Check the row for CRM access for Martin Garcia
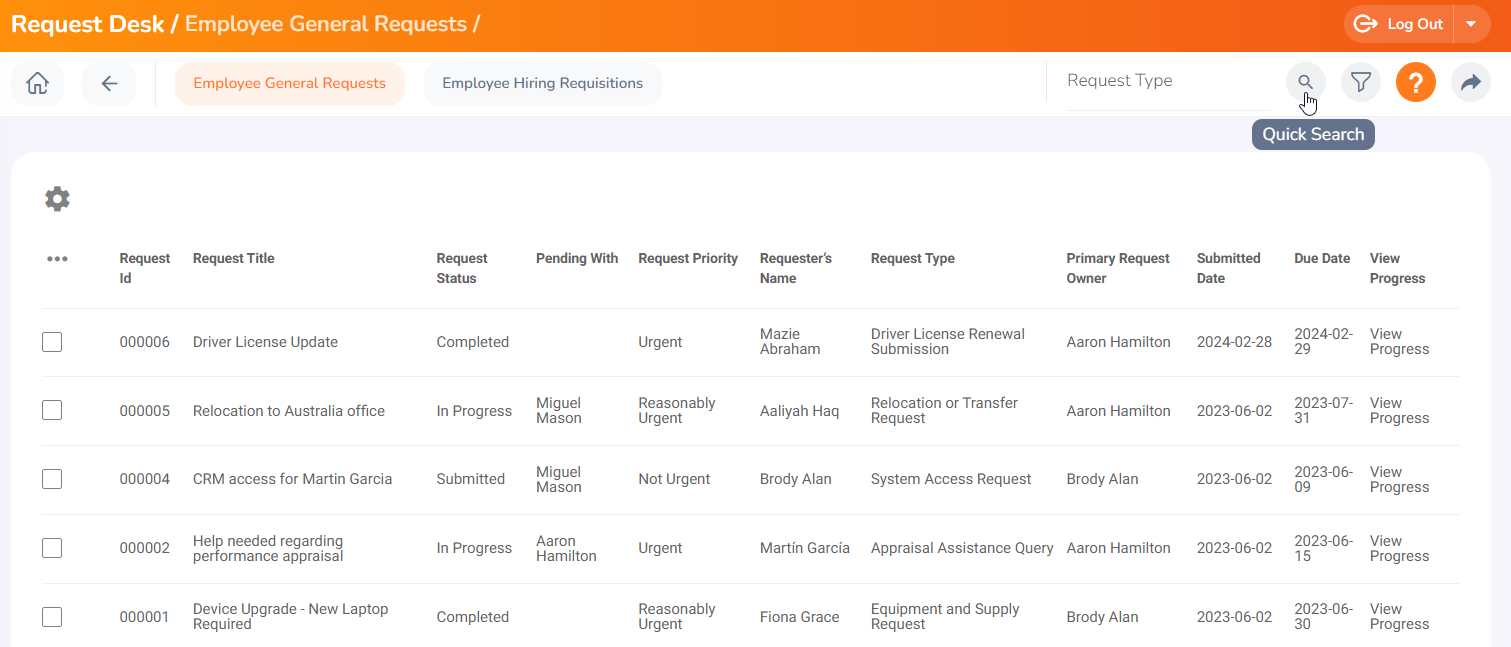Viewport: 1511px width, 647px height. pos(51,479)
